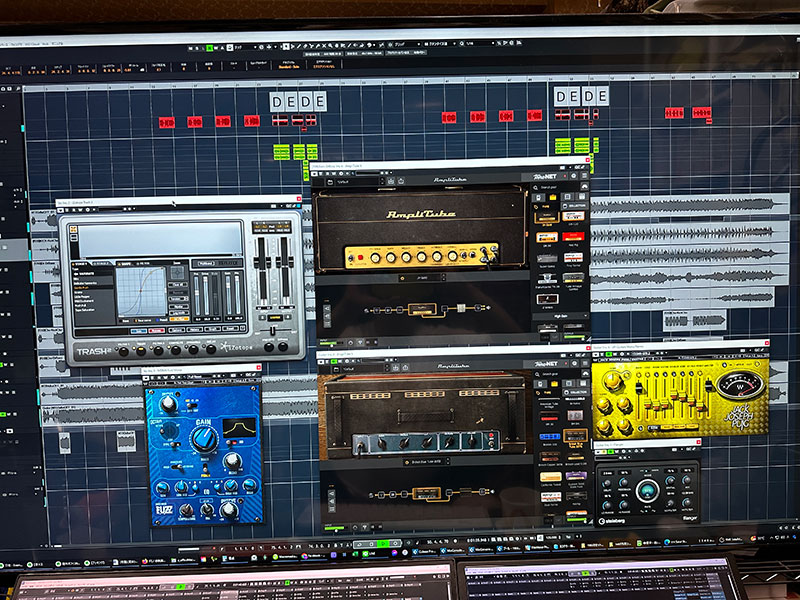Select yellow highlighted gear category tab in lower AmpliTube
Viewport: 800px width, 600px height.
555,384
